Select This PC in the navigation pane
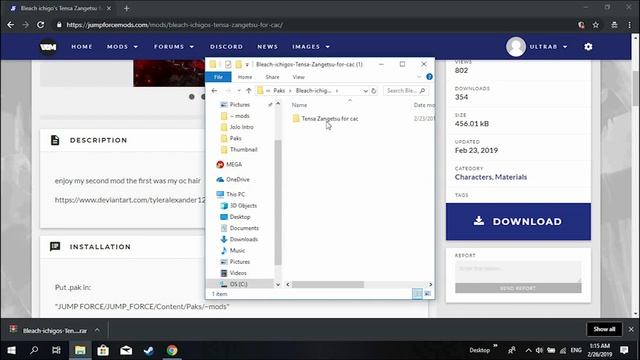The image size is (640, 360). click(x=235, y=194)
